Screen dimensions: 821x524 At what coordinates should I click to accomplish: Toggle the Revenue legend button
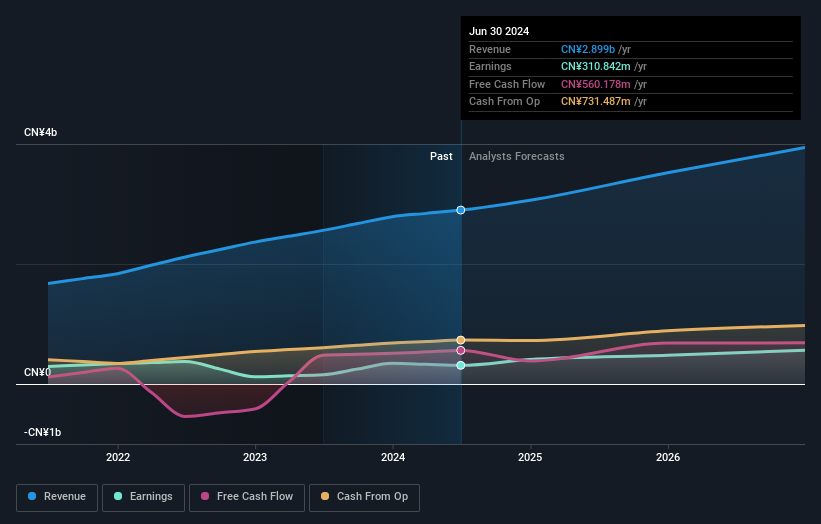(57, 497)
